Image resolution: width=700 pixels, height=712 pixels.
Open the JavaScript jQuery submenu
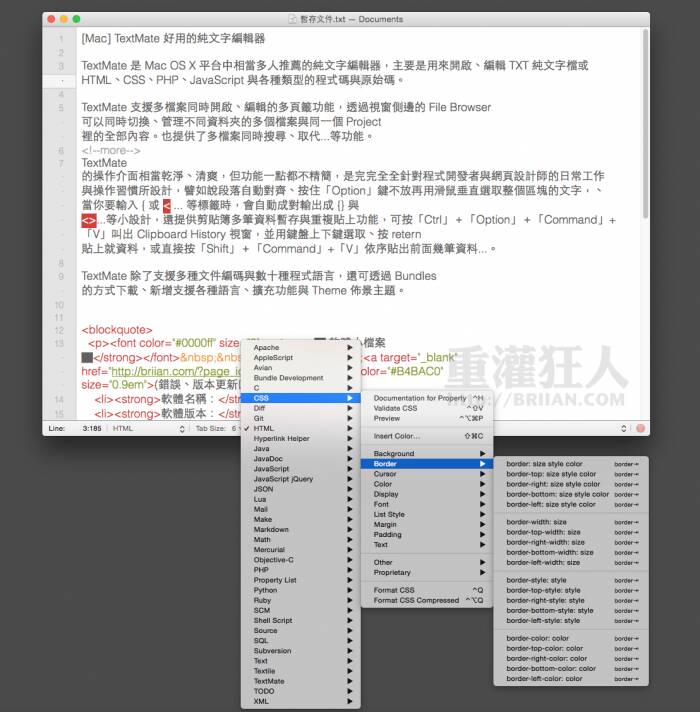pyautogui.click(x=301, y=479)
